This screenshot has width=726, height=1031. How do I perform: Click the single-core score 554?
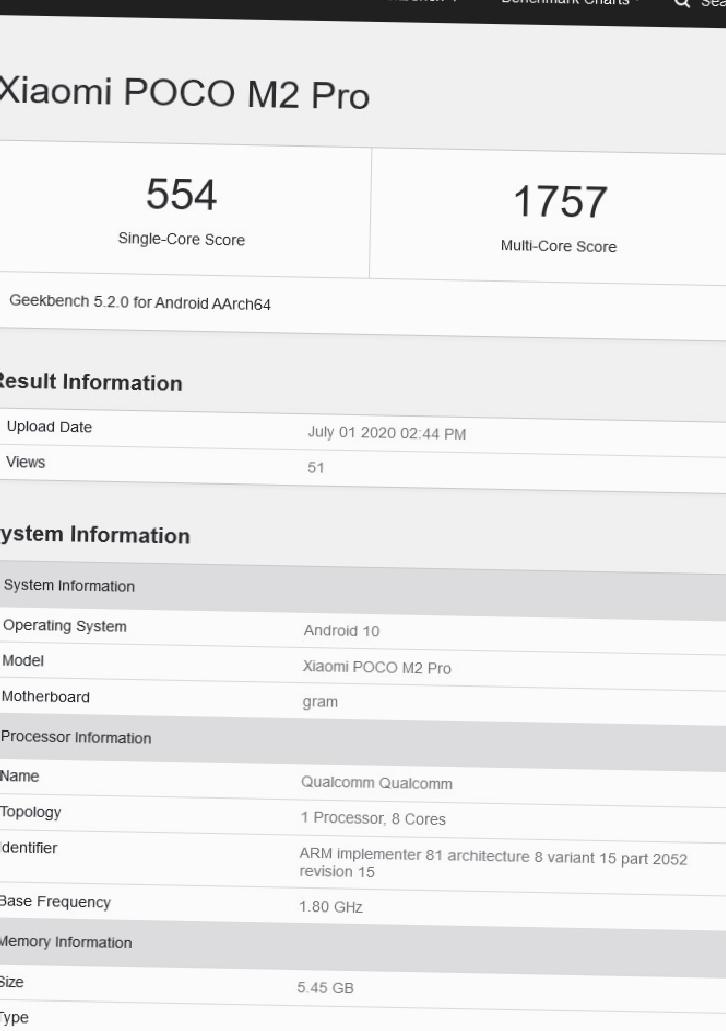(x=182, y=194)
